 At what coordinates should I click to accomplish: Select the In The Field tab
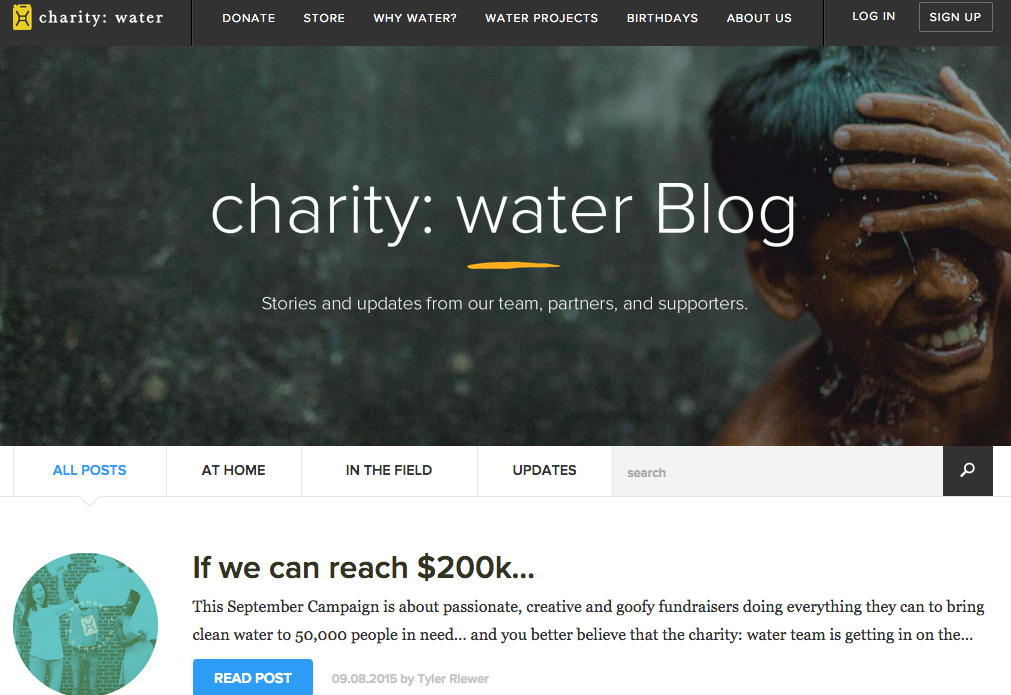click(x=389, y=471)
